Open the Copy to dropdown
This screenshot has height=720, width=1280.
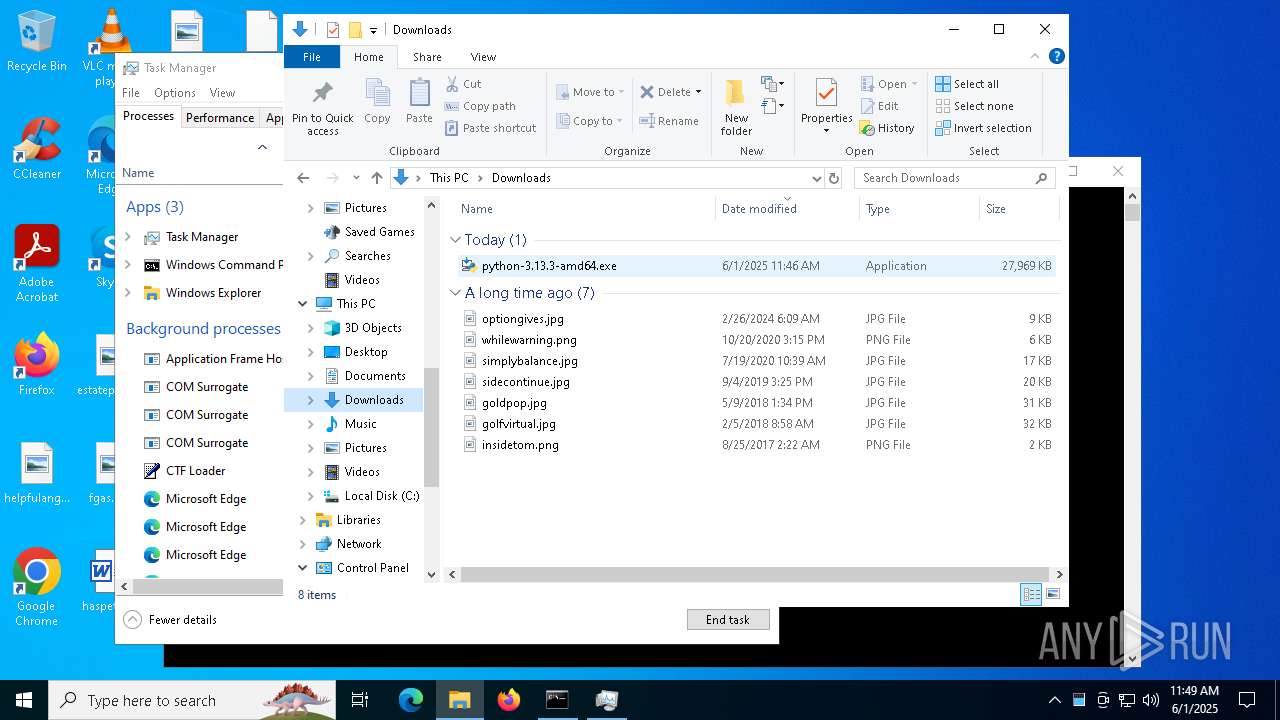(589, 121)
